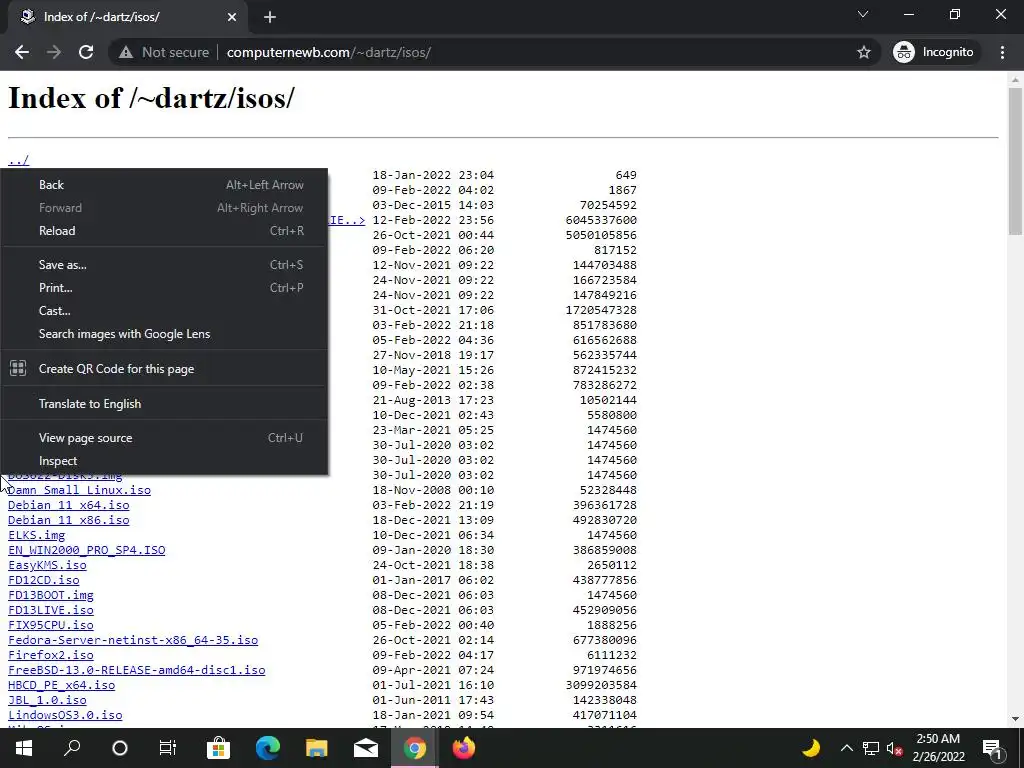
Task: Open Firefox2.iso link
Action: (51, 655)
